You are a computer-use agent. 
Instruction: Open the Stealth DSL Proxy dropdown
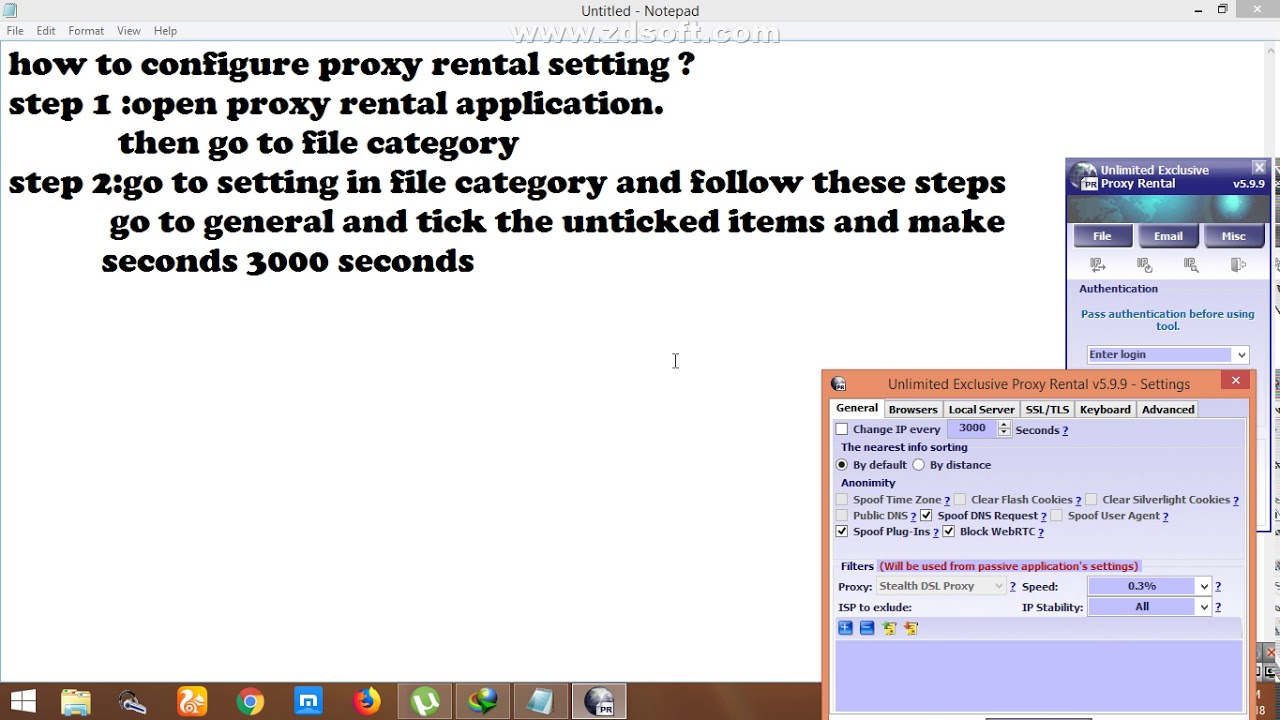pyautogui.click(x=940, y=587)
